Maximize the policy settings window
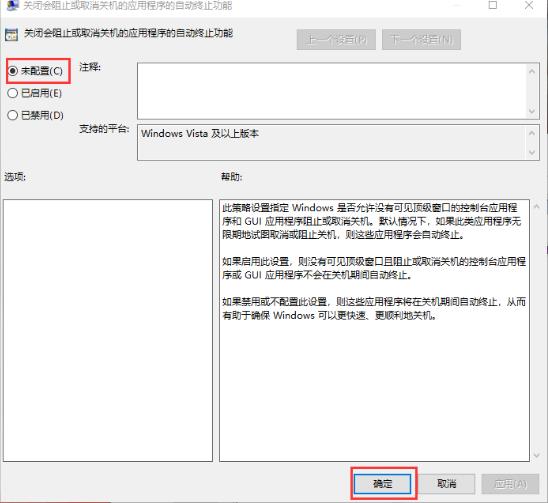 [493, 5]
